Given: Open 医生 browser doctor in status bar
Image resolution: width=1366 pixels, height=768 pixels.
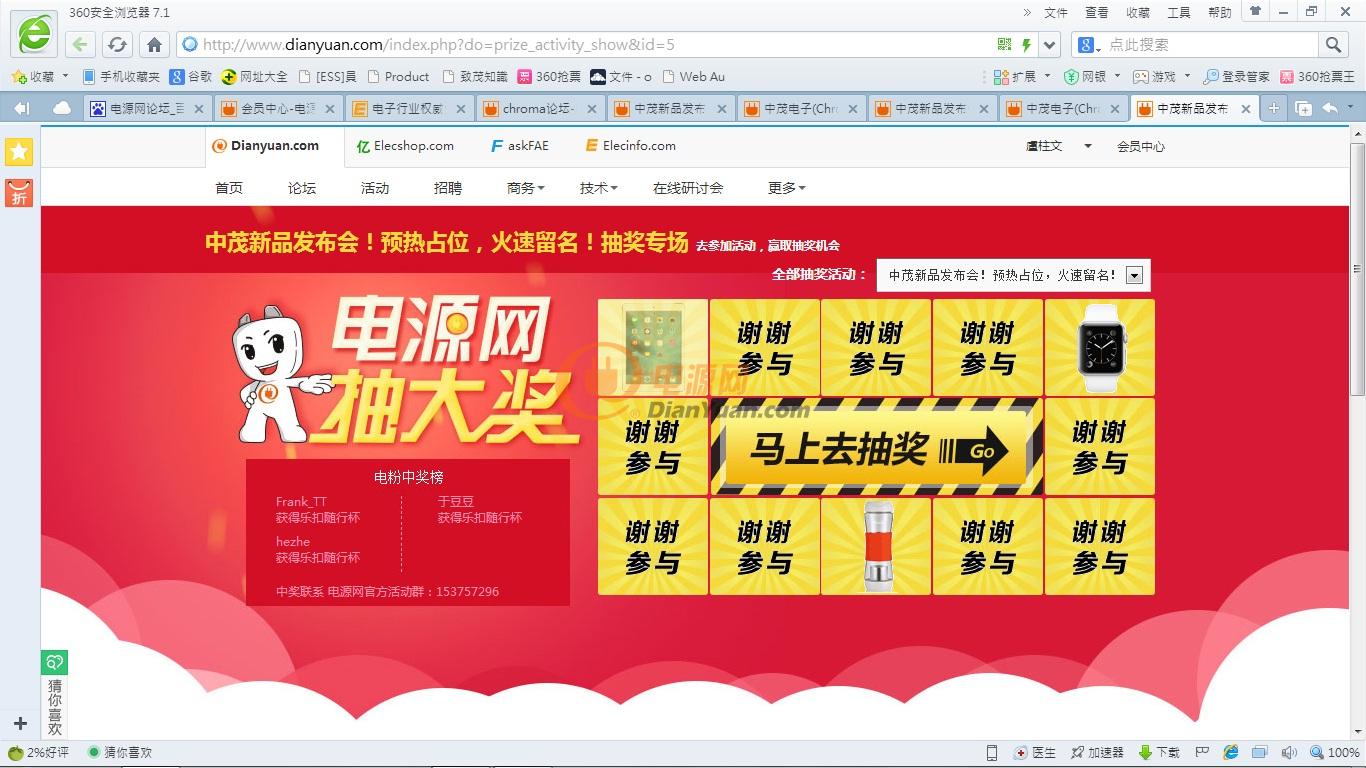Looking at the screenshot, I should 1035,752.
